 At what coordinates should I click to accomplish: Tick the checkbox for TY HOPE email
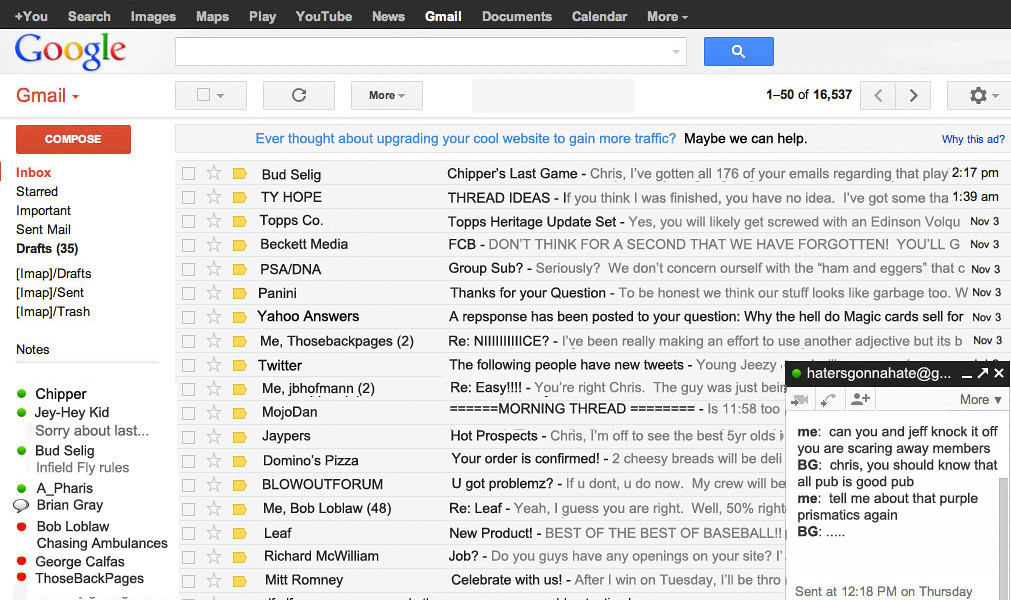tap(188, 197)
